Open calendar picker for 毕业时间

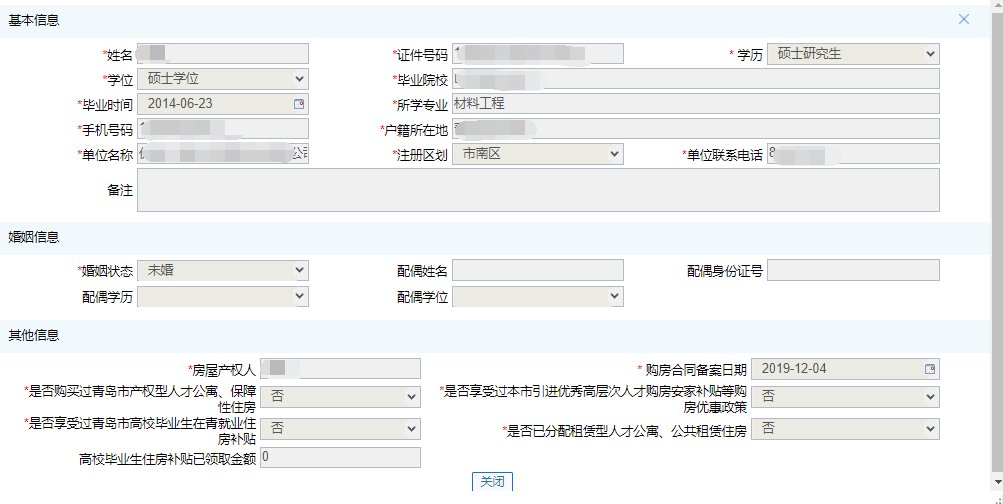click(299, 104)
